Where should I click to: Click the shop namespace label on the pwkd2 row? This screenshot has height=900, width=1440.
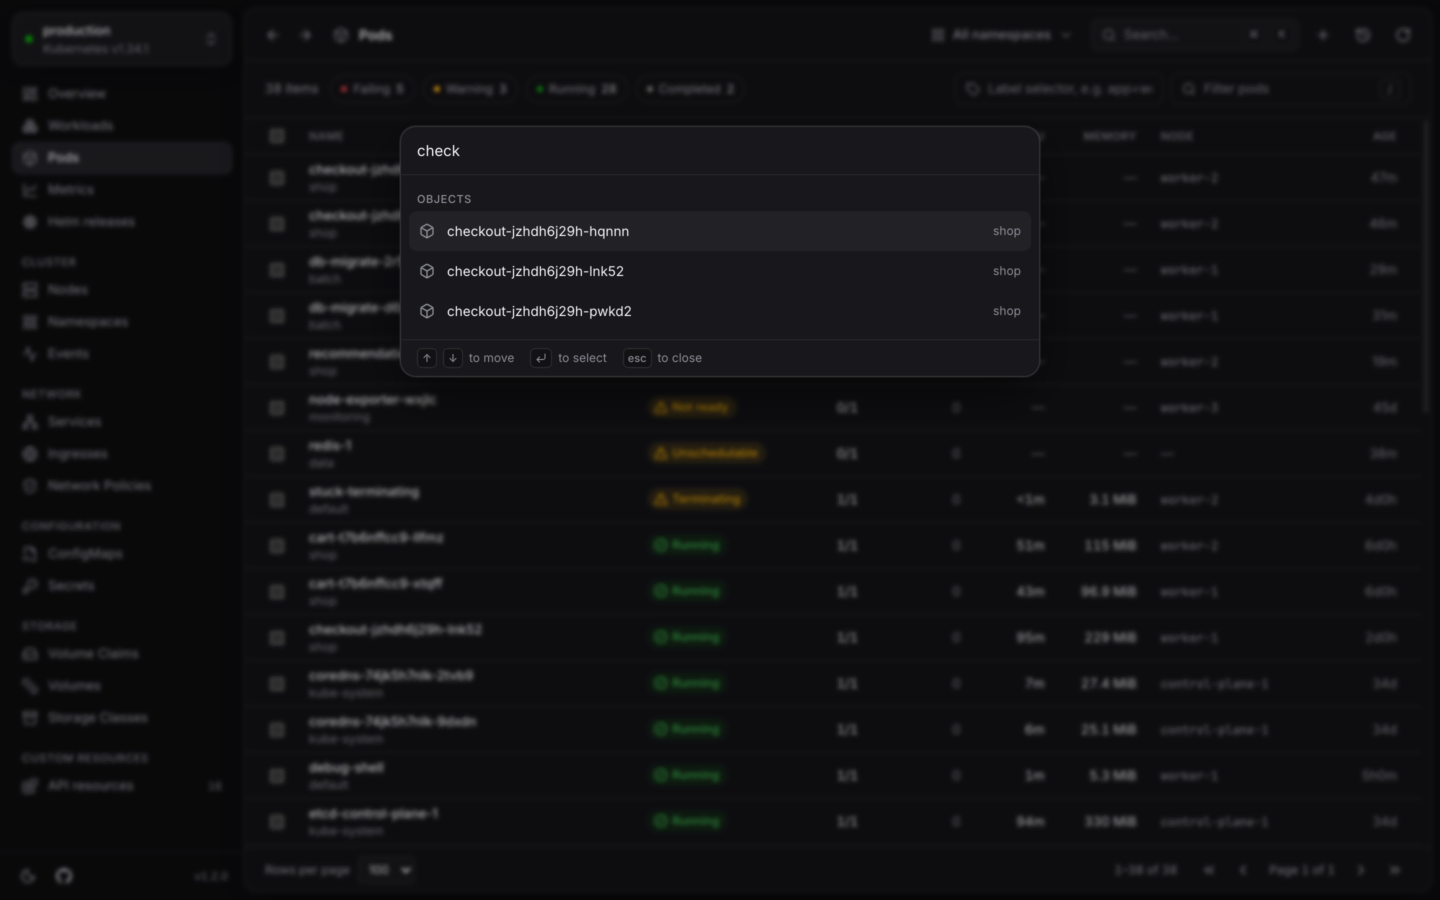(x=1007, y=311)
